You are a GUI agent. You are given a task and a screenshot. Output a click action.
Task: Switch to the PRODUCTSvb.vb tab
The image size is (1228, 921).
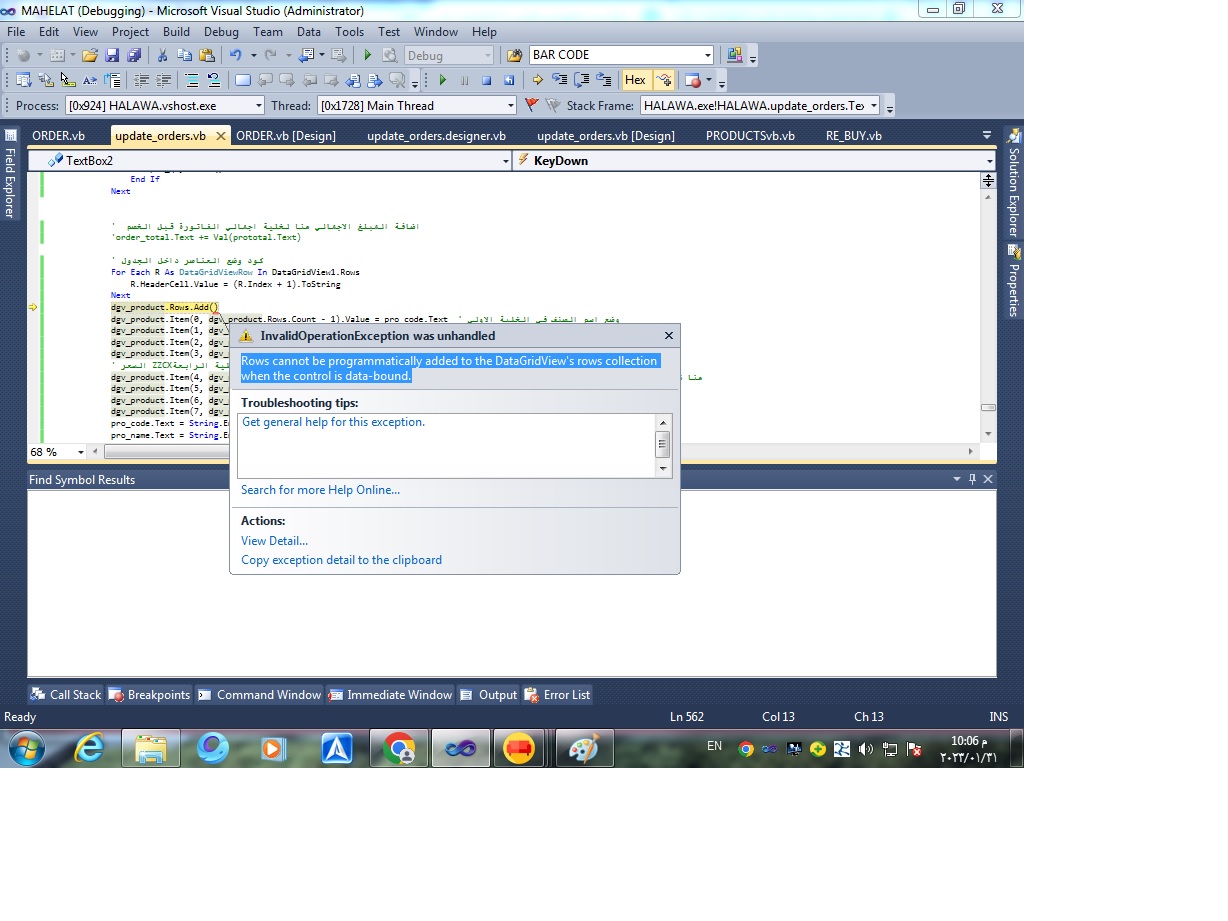[x=750, y=136]
